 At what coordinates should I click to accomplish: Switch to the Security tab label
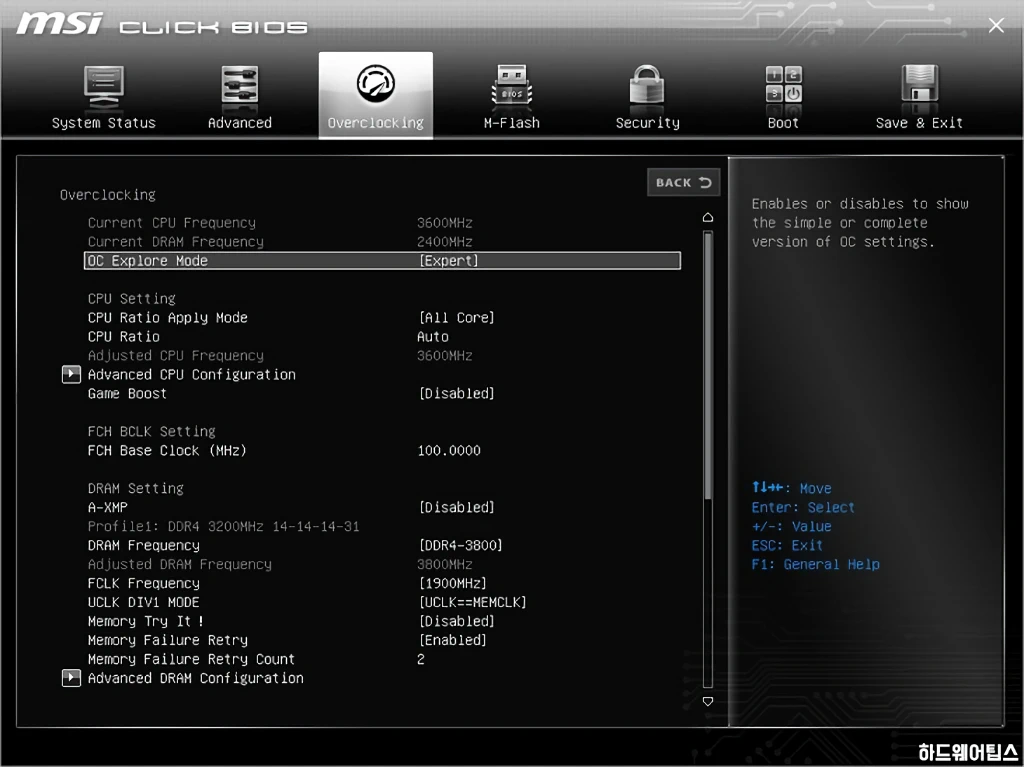click(x=647, y=123)
